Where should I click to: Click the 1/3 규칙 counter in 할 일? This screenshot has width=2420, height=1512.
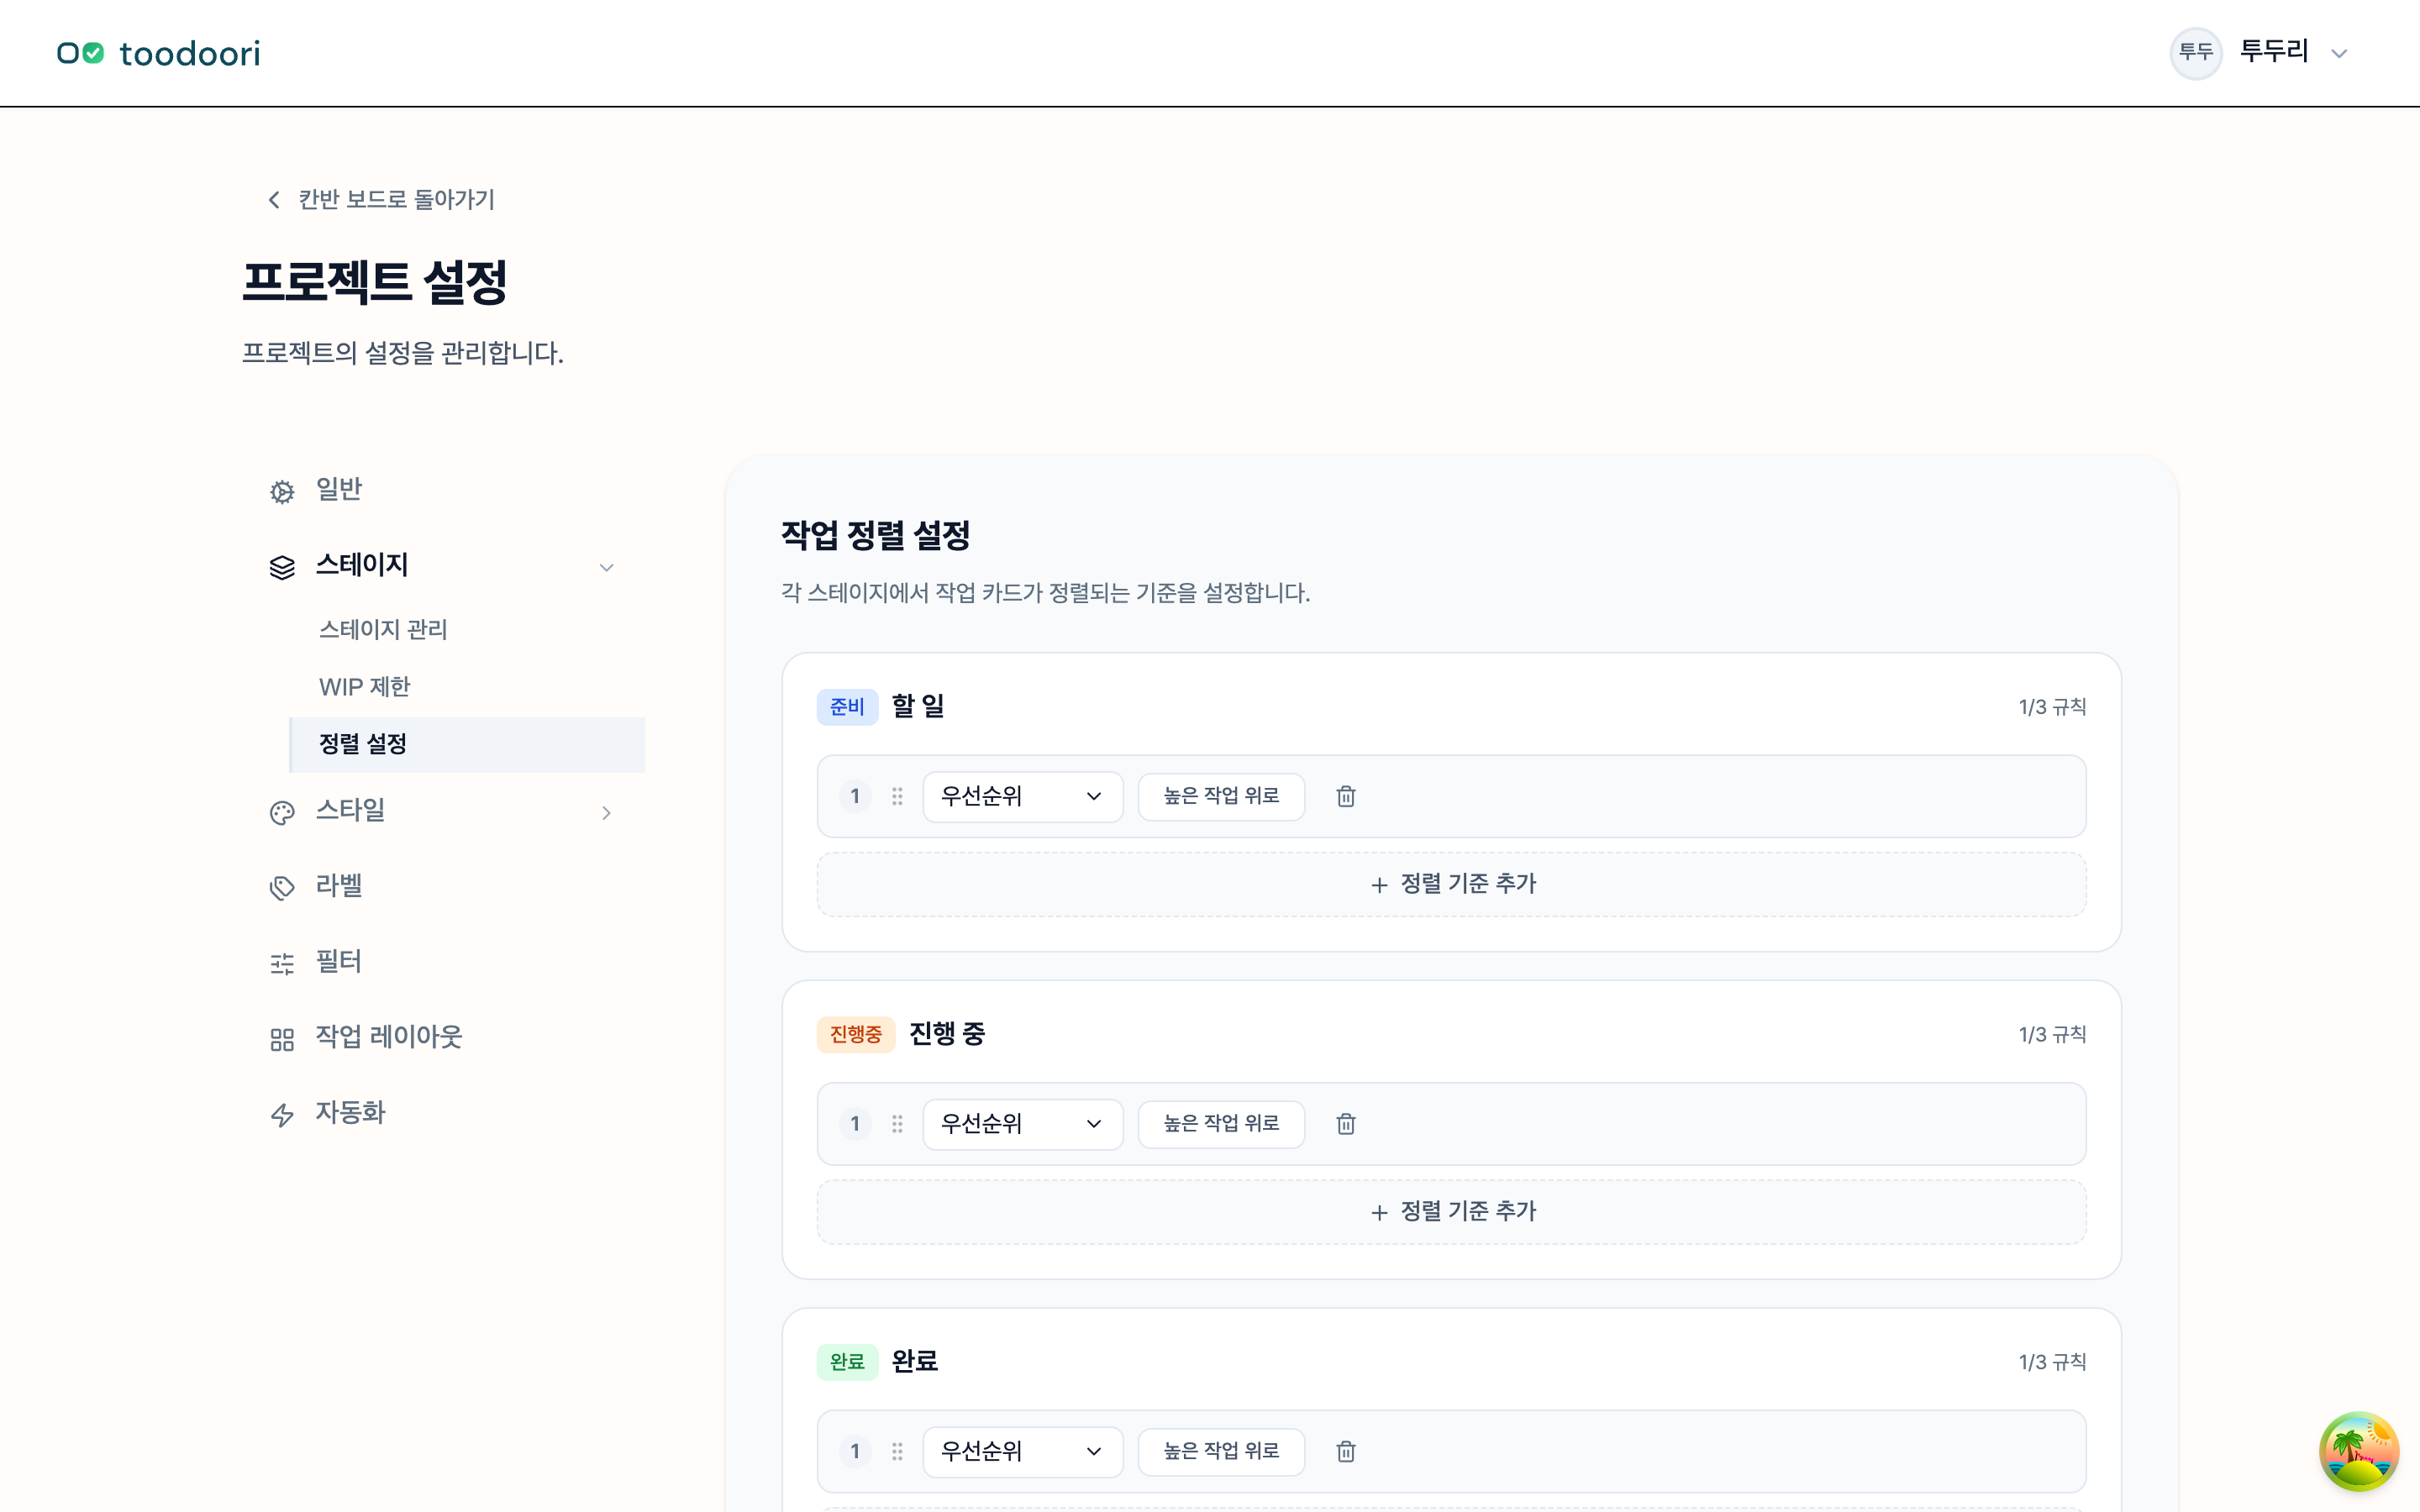click(x=2052, y=707)
